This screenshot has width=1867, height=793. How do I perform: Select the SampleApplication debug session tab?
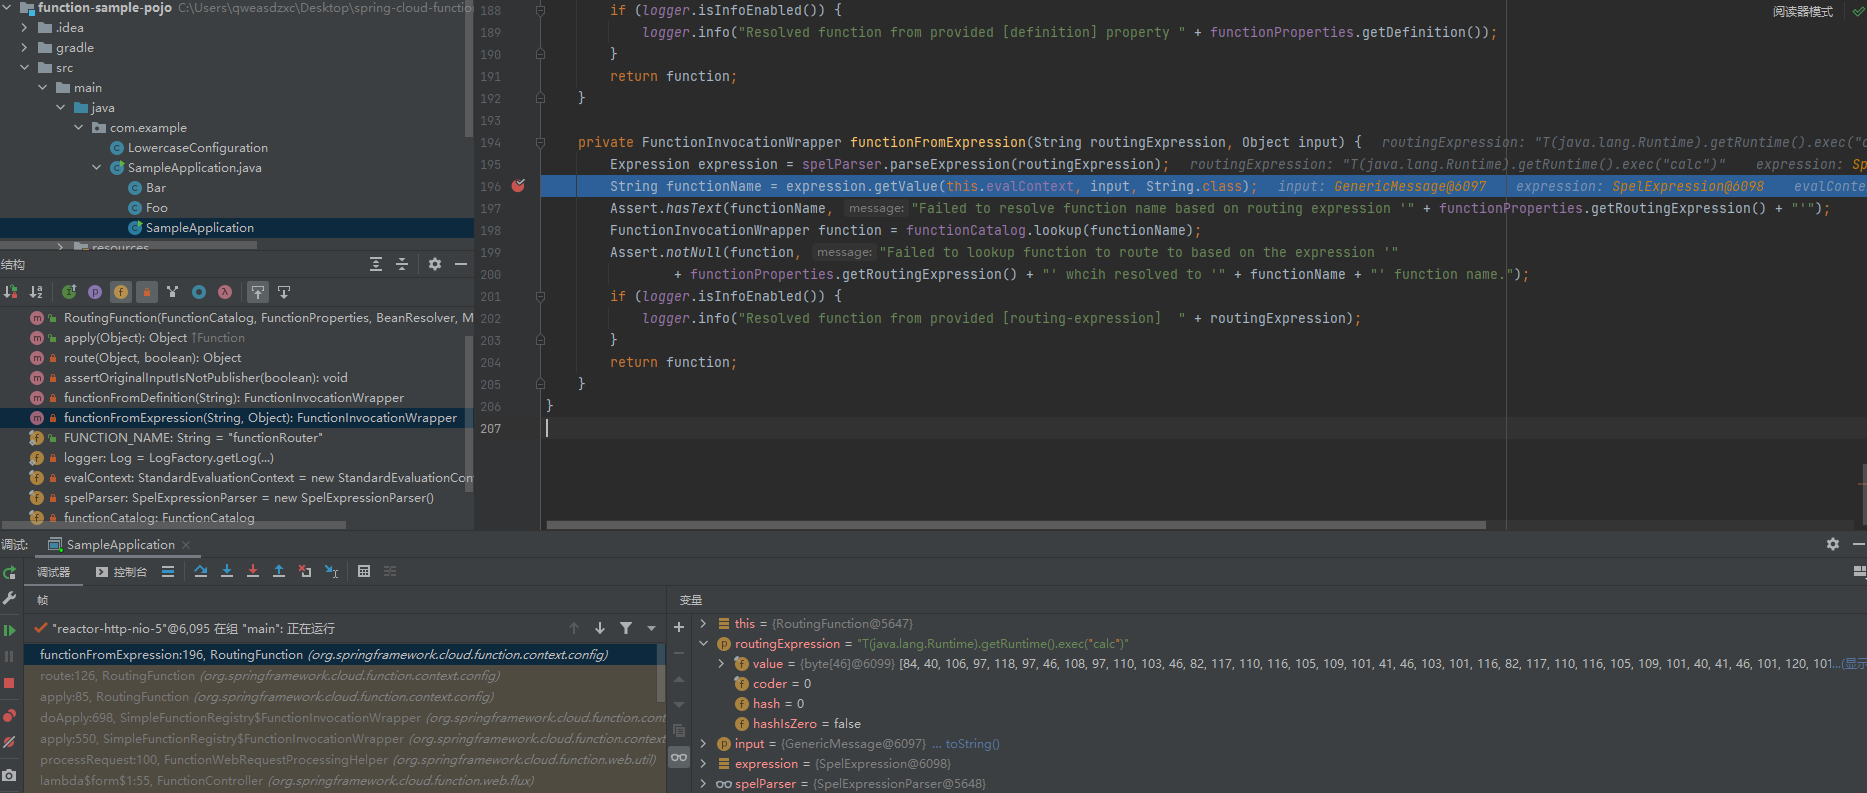pos(120,545)
